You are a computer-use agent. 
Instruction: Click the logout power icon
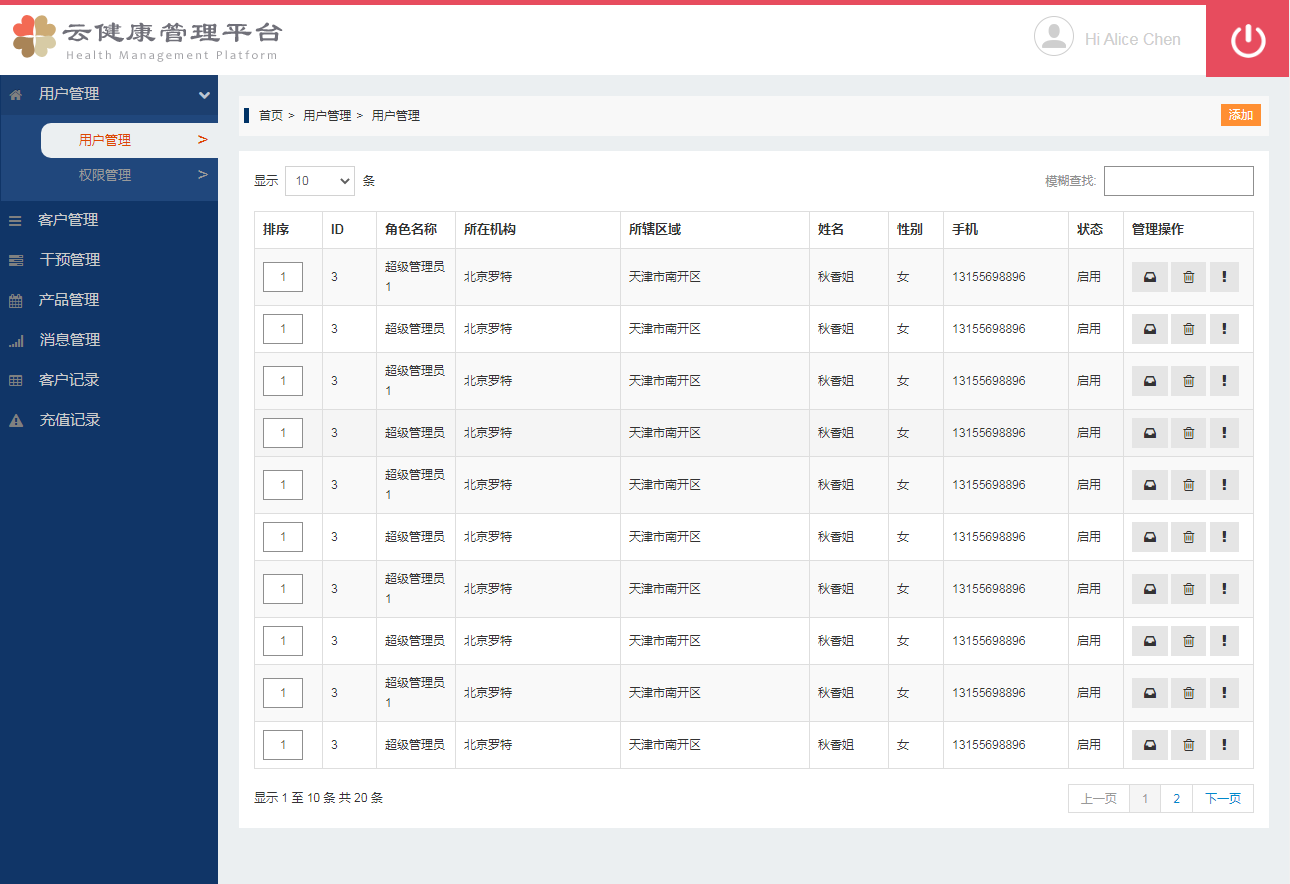click(1247, 40)
